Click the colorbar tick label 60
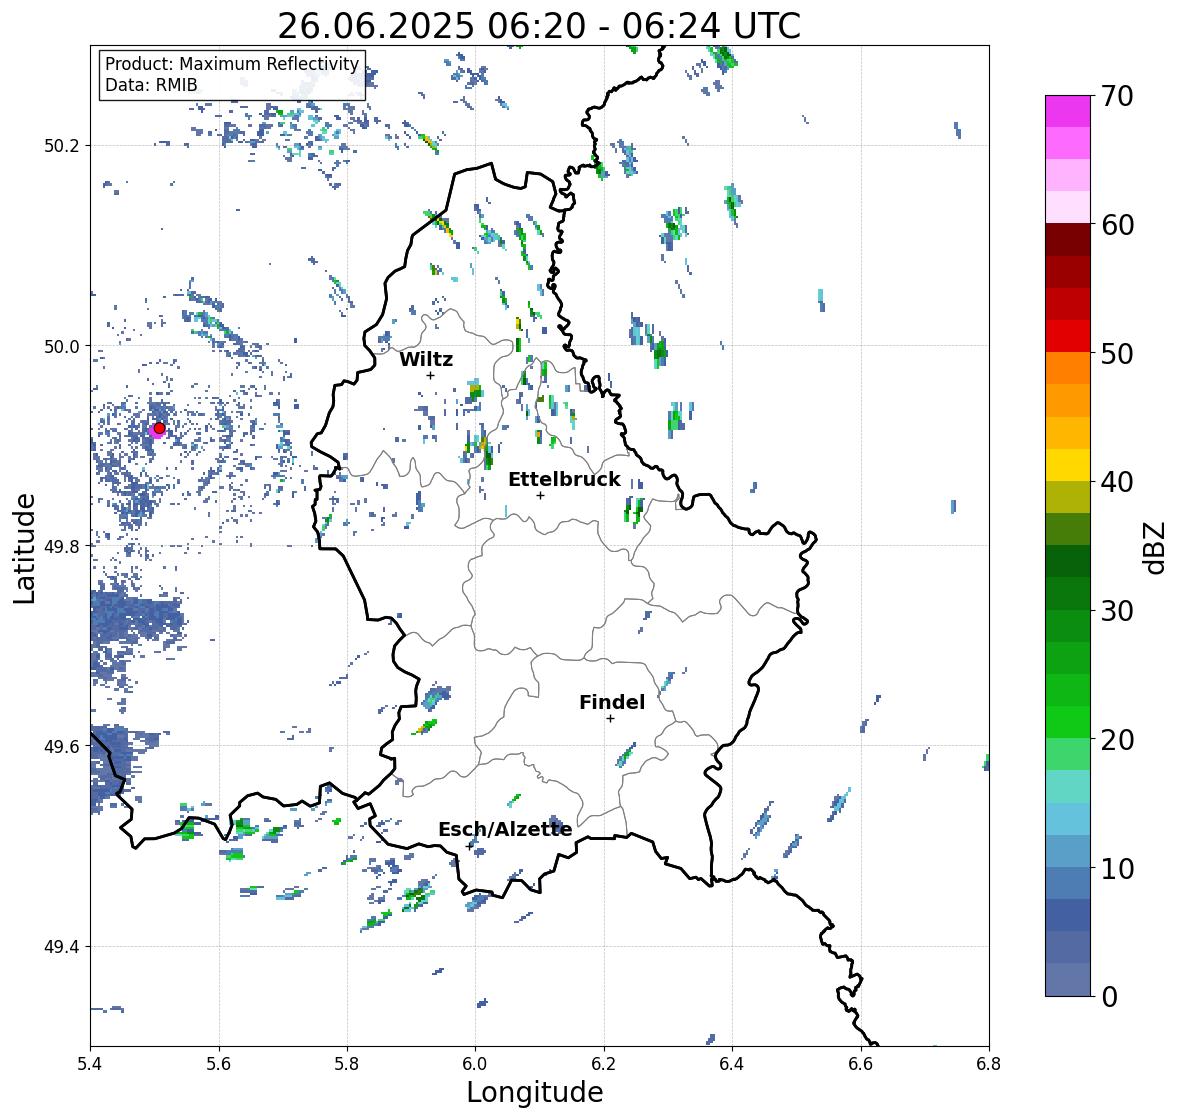 1117,225
